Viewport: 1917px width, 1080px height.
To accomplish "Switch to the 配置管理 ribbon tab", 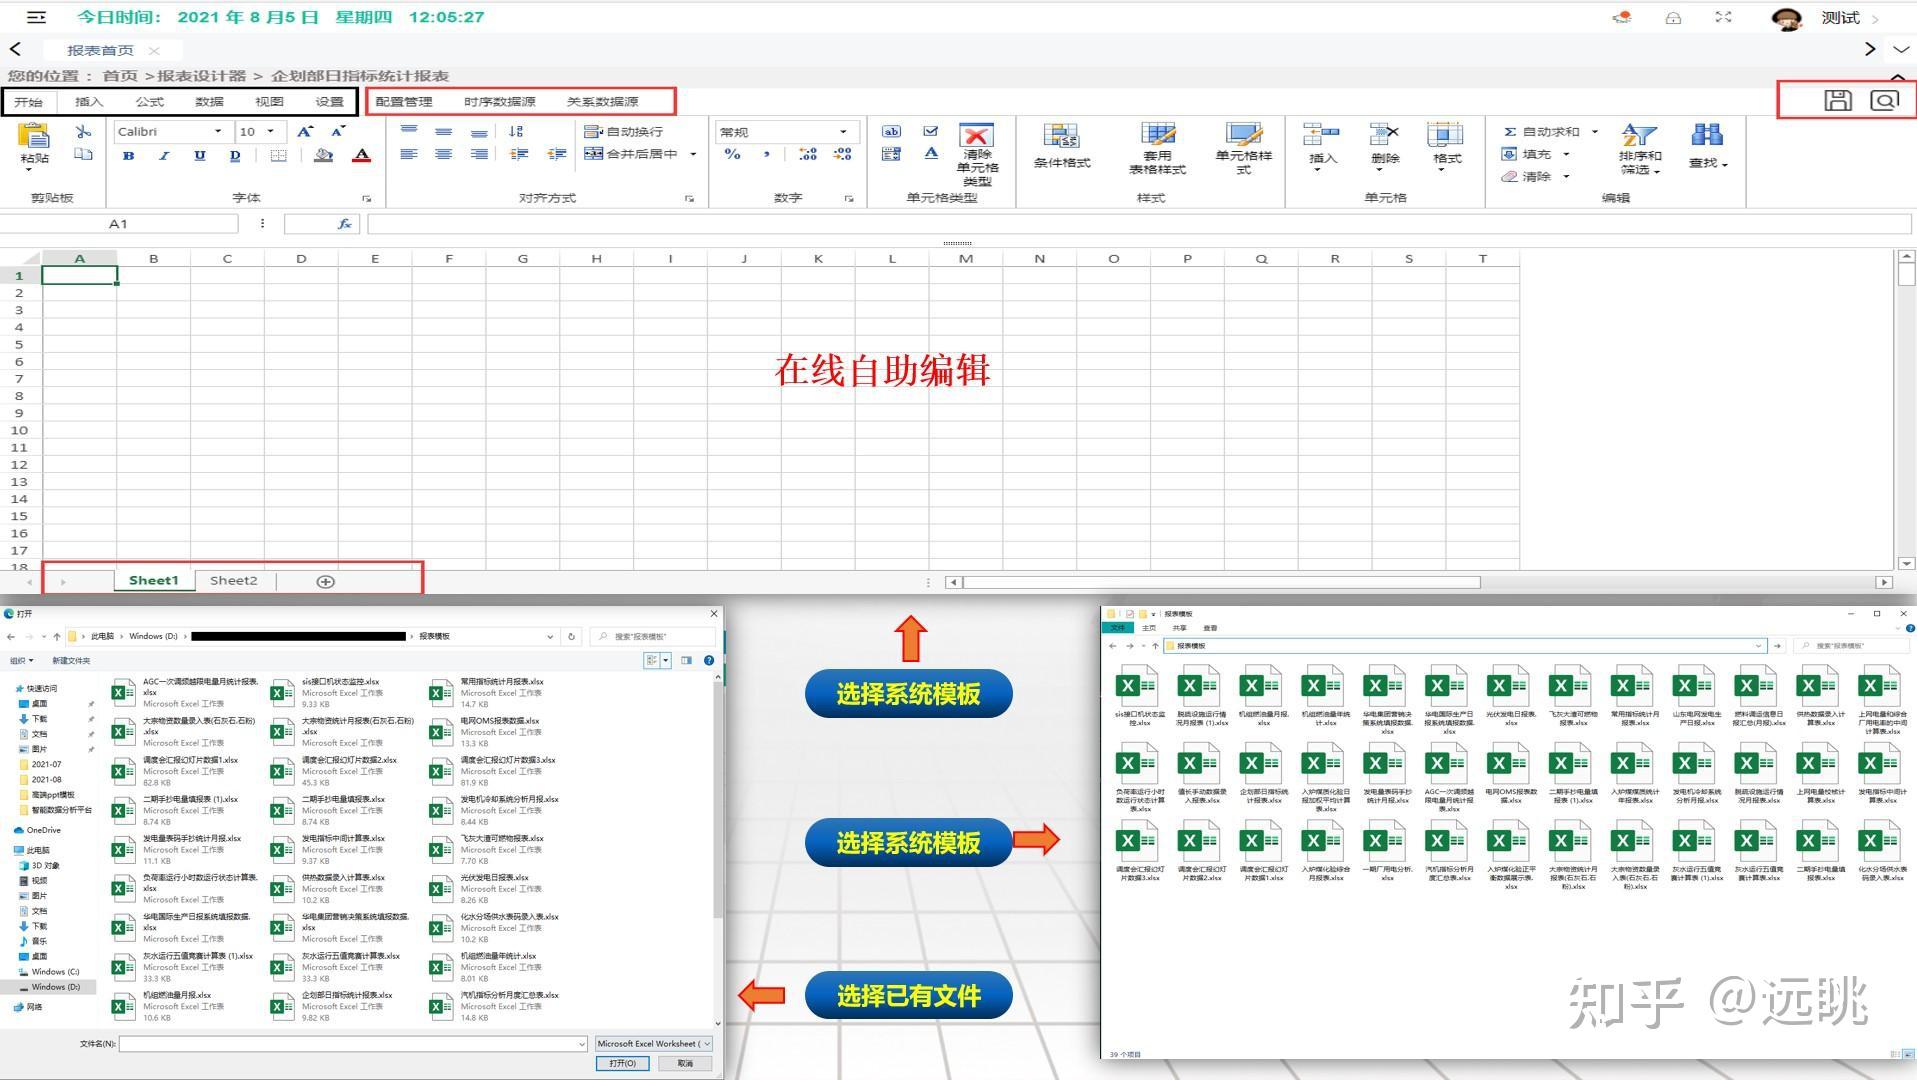I will [x=403, y=101].
